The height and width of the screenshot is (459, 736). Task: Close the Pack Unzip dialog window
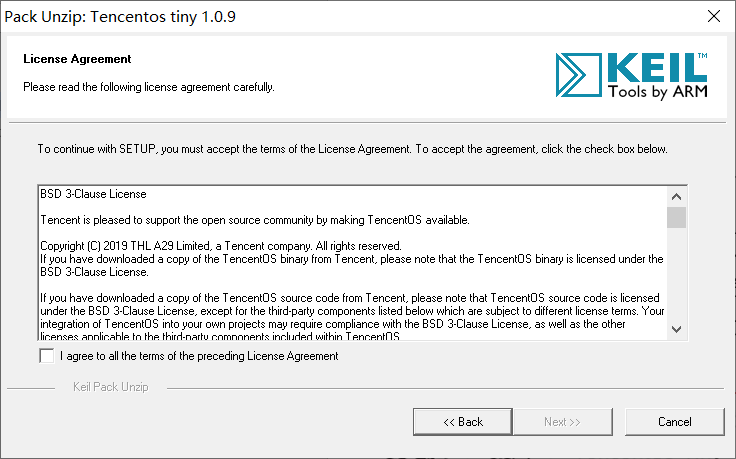[x=714, y=16]
